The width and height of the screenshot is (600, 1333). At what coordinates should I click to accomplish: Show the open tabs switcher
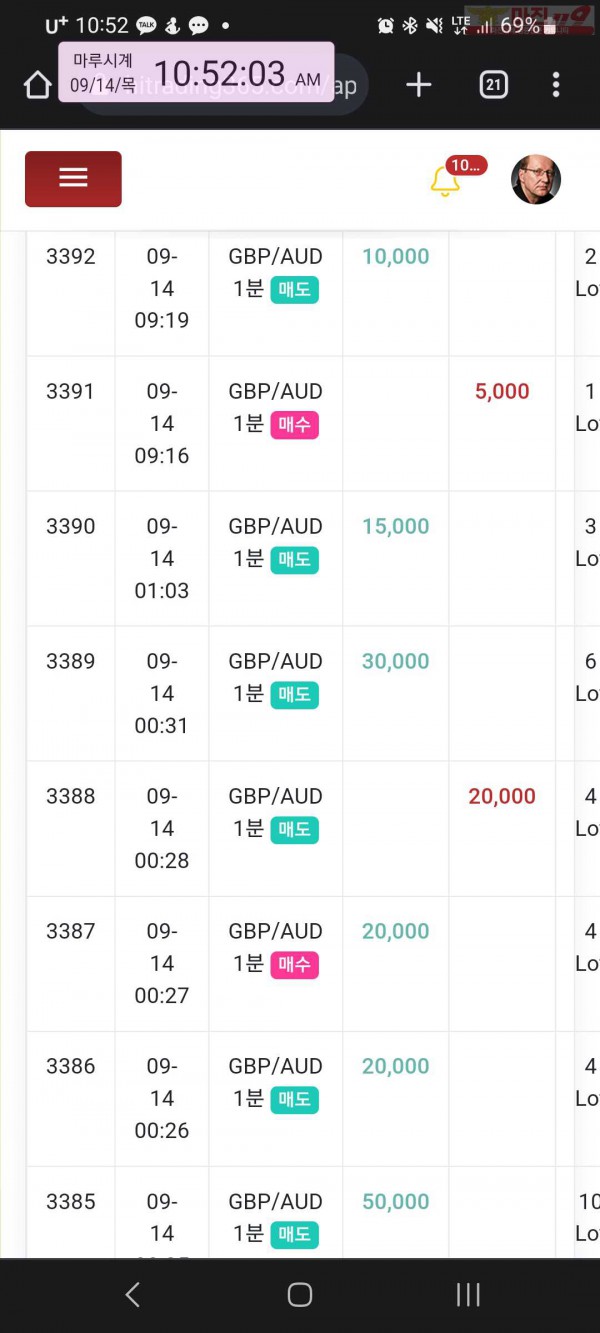[x=493, y=85]
